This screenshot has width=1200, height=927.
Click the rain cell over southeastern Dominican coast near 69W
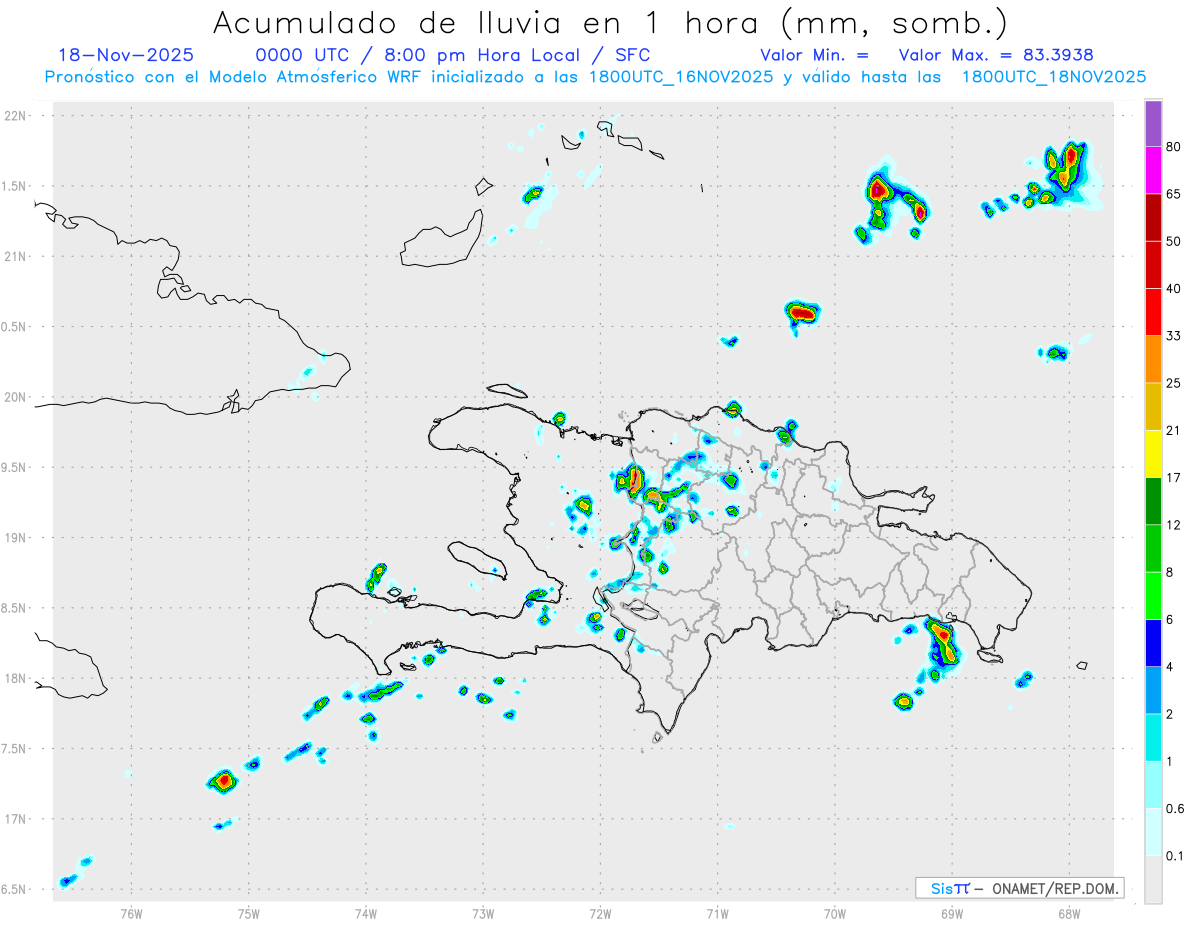[x=941, y=642]
